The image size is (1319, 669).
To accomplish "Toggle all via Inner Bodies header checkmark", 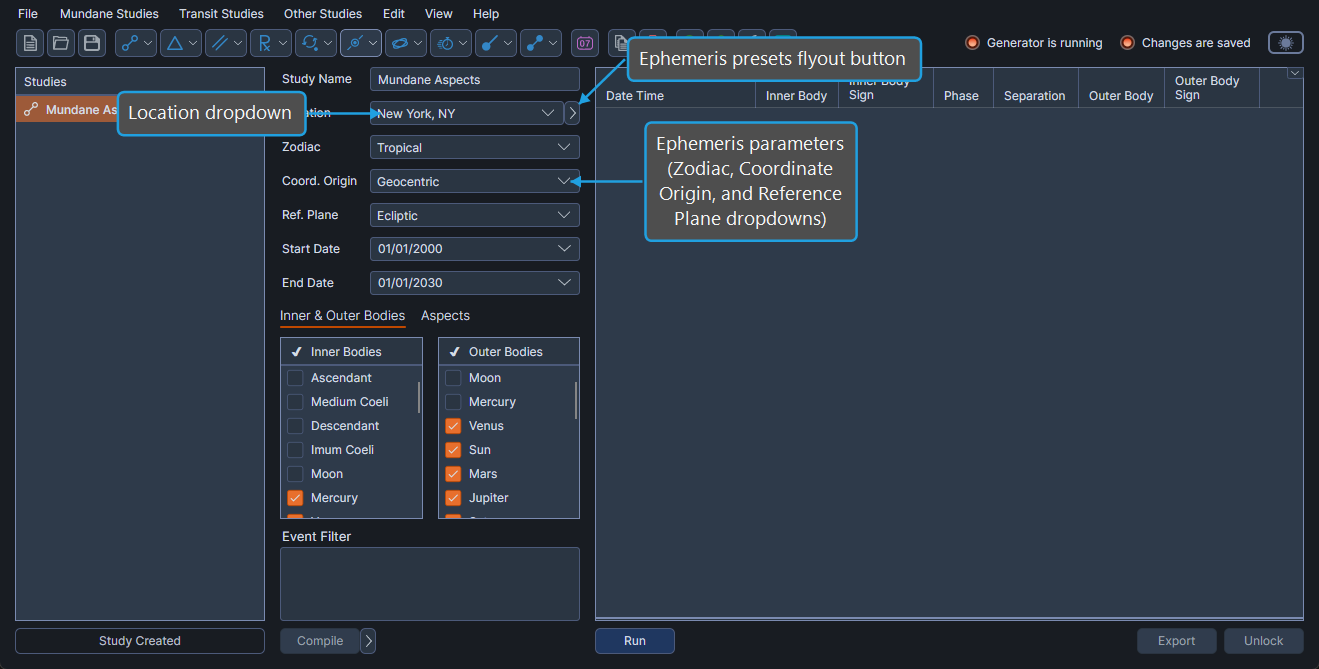I will coord(296,352).
